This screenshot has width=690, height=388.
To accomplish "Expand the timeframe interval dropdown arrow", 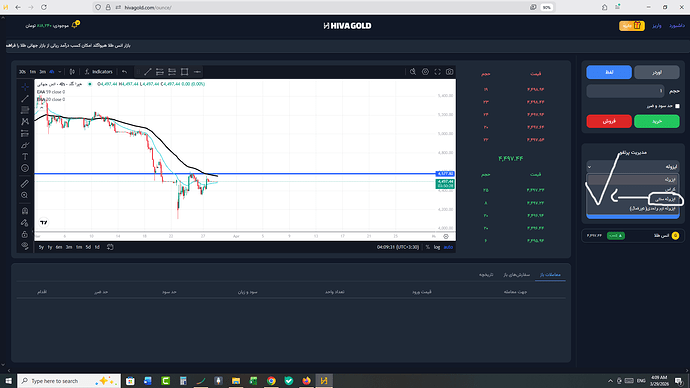I will [60, 72].
